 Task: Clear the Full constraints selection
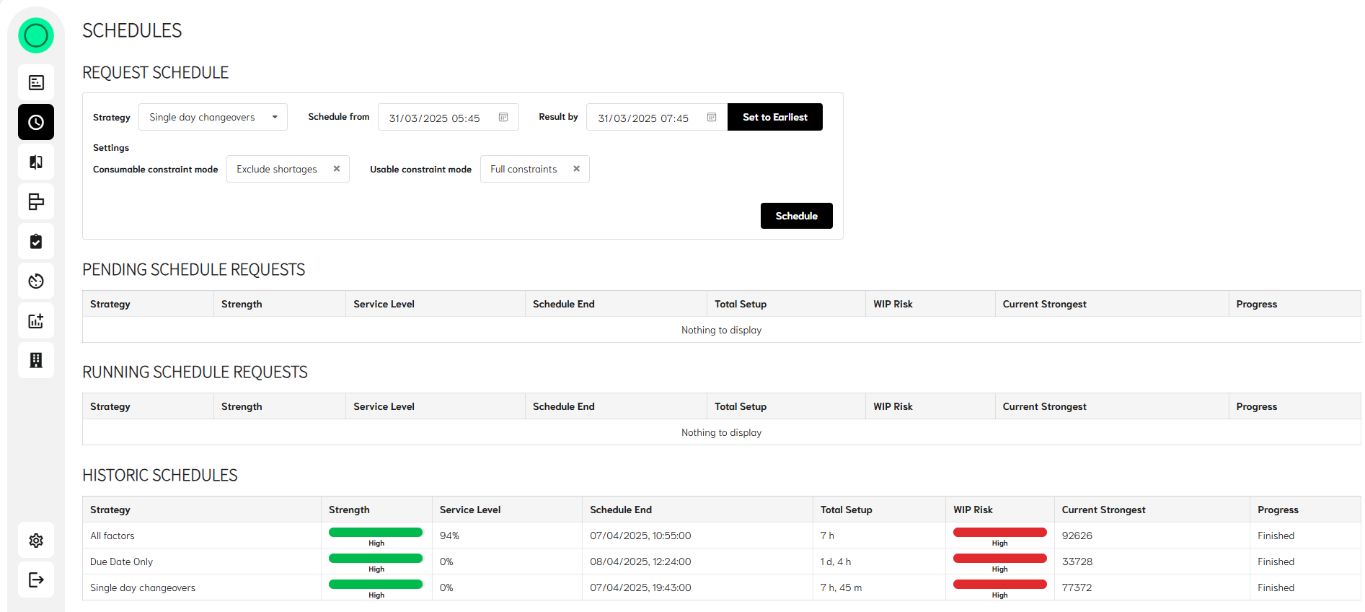(x=577, y=169)
